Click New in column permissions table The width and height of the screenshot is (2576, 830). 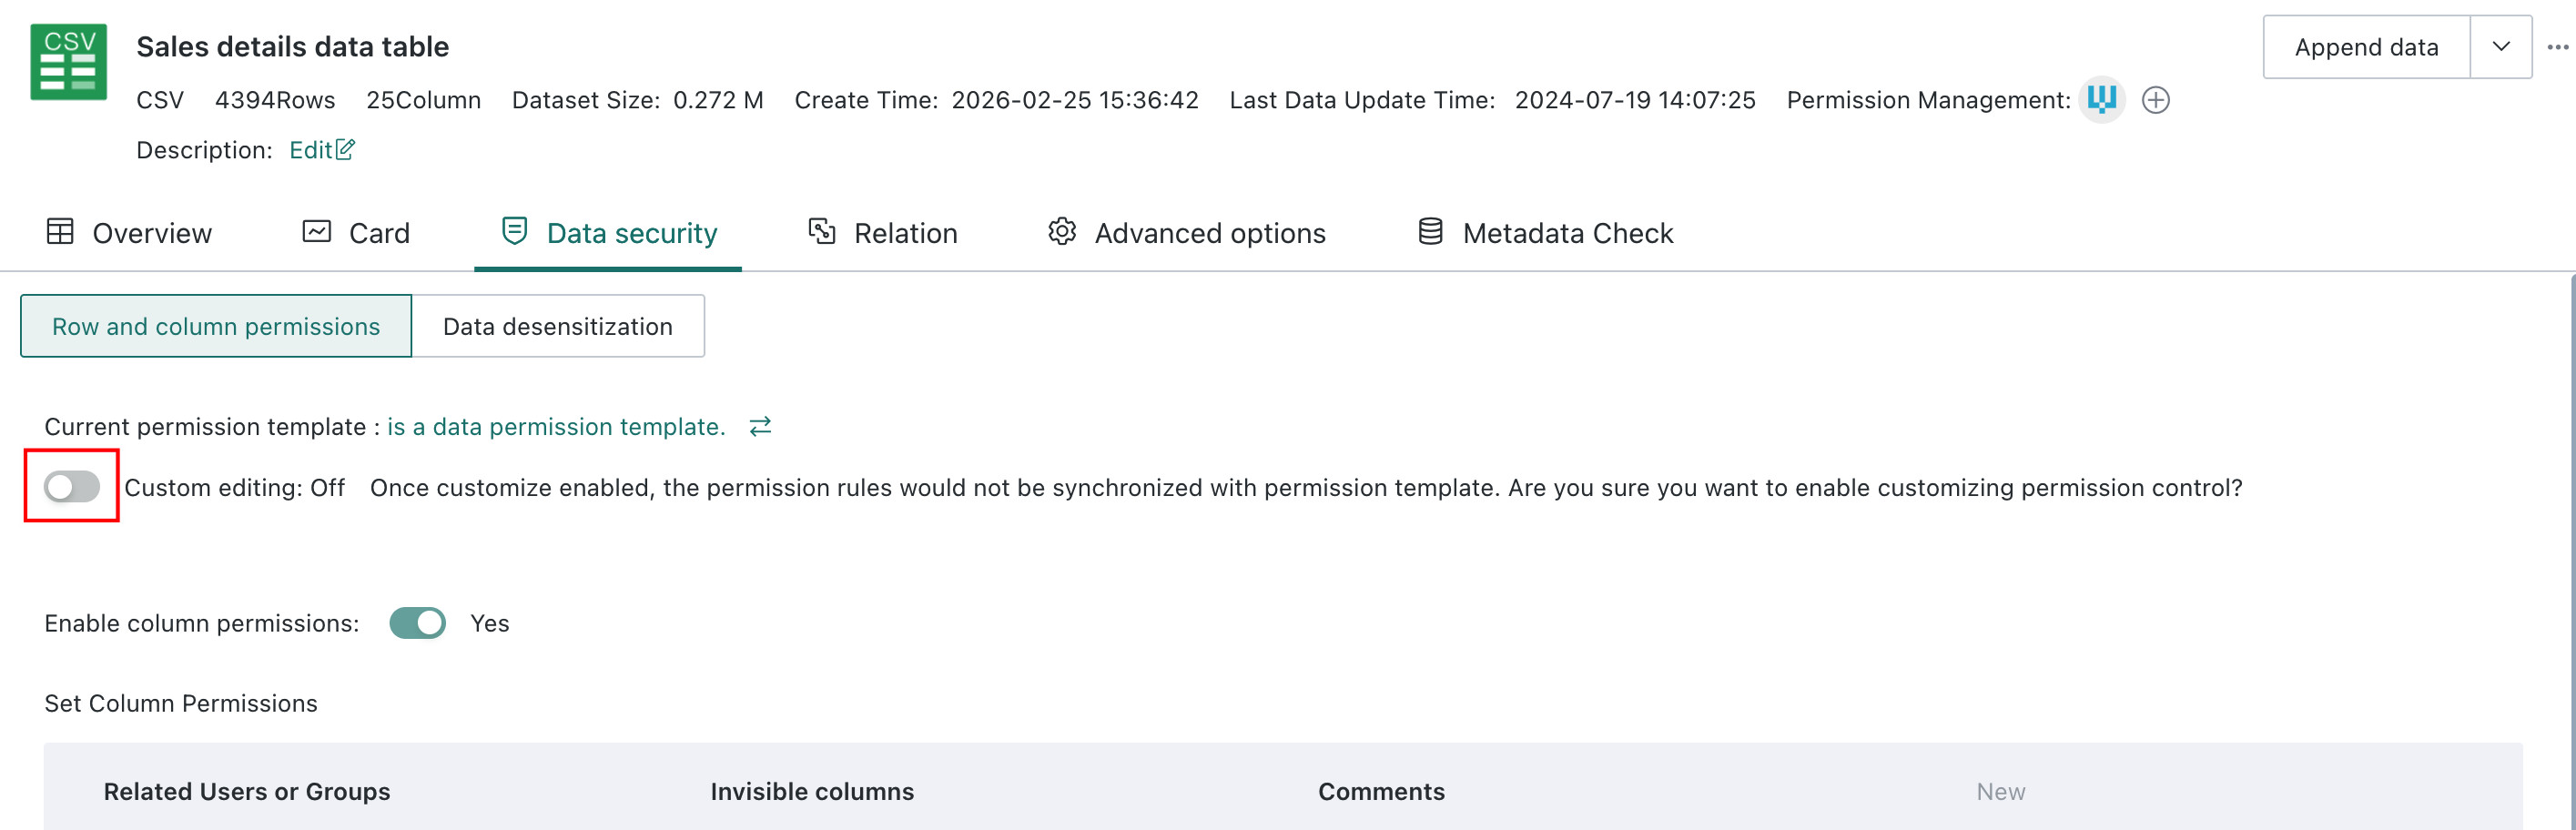pyautogui.click(x=2000, y=791)
